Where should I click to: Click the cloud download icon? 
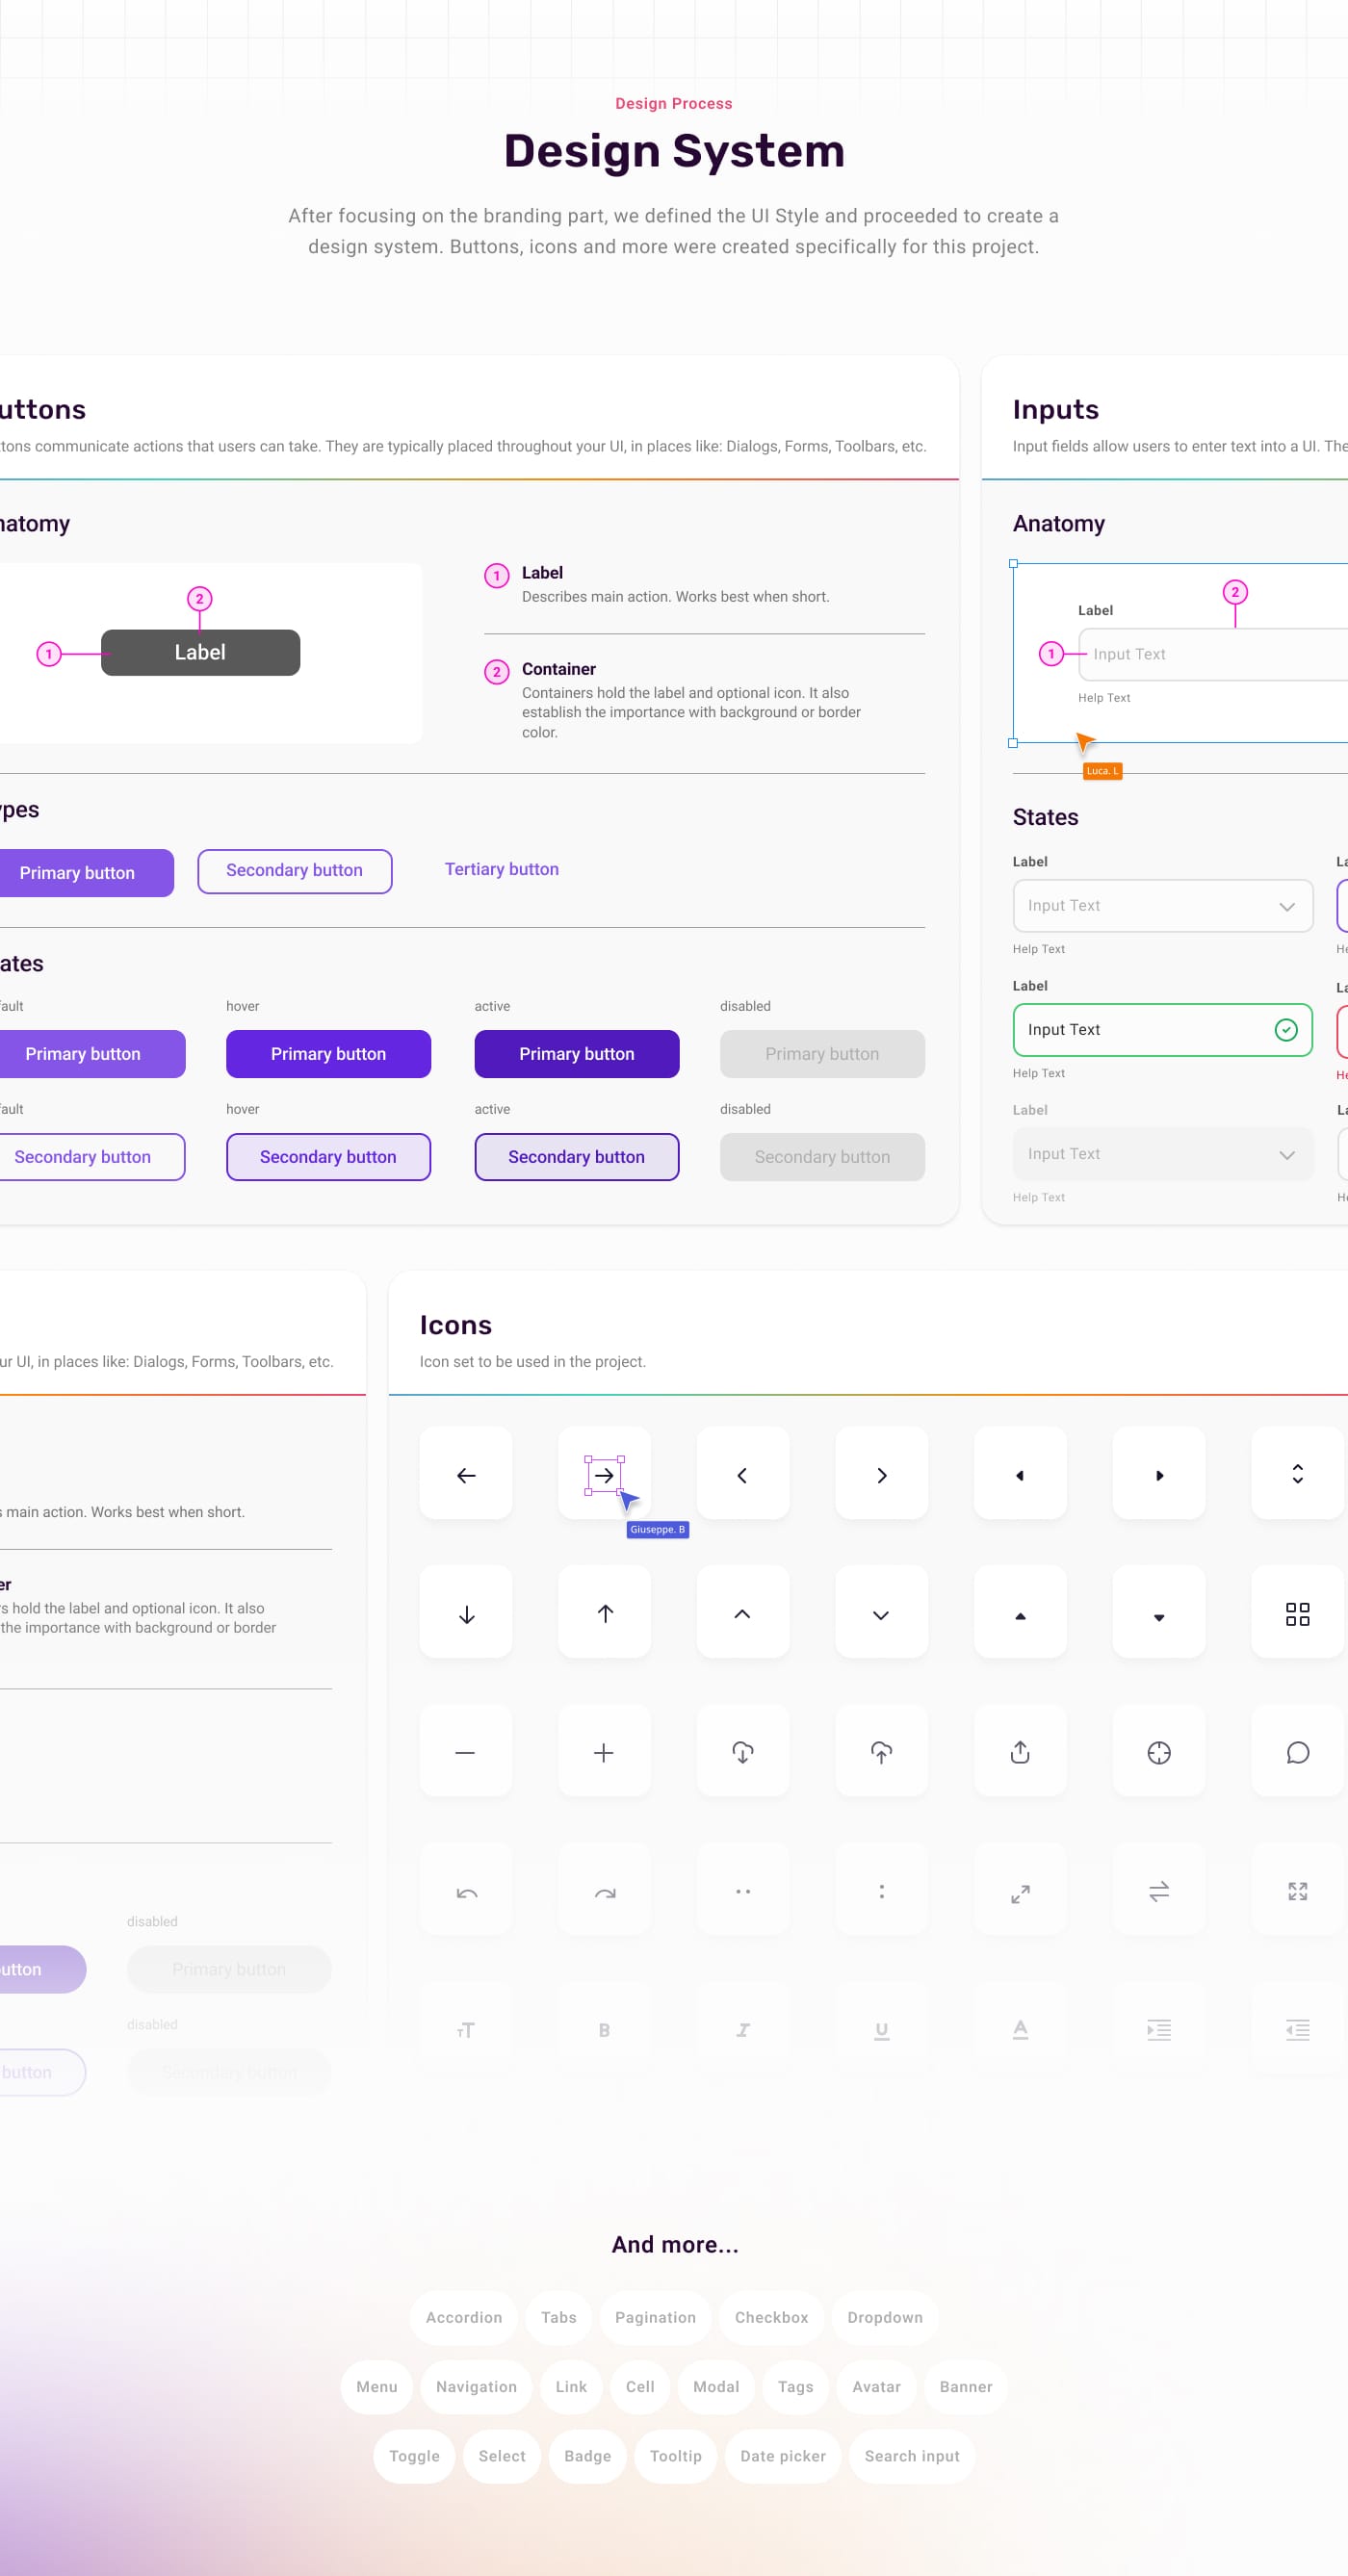tap(742, 1752)
